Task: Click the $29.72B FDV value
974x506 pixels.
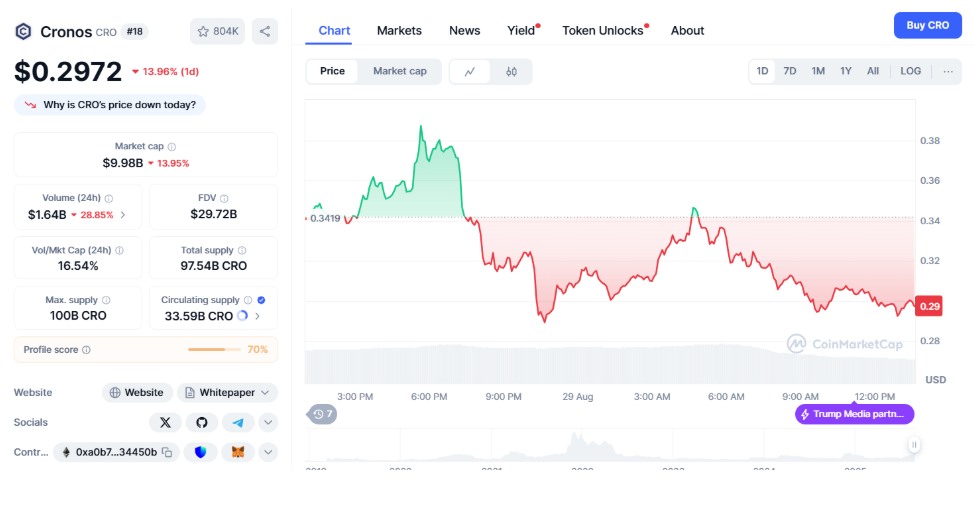Action: (x=214, y=214)
